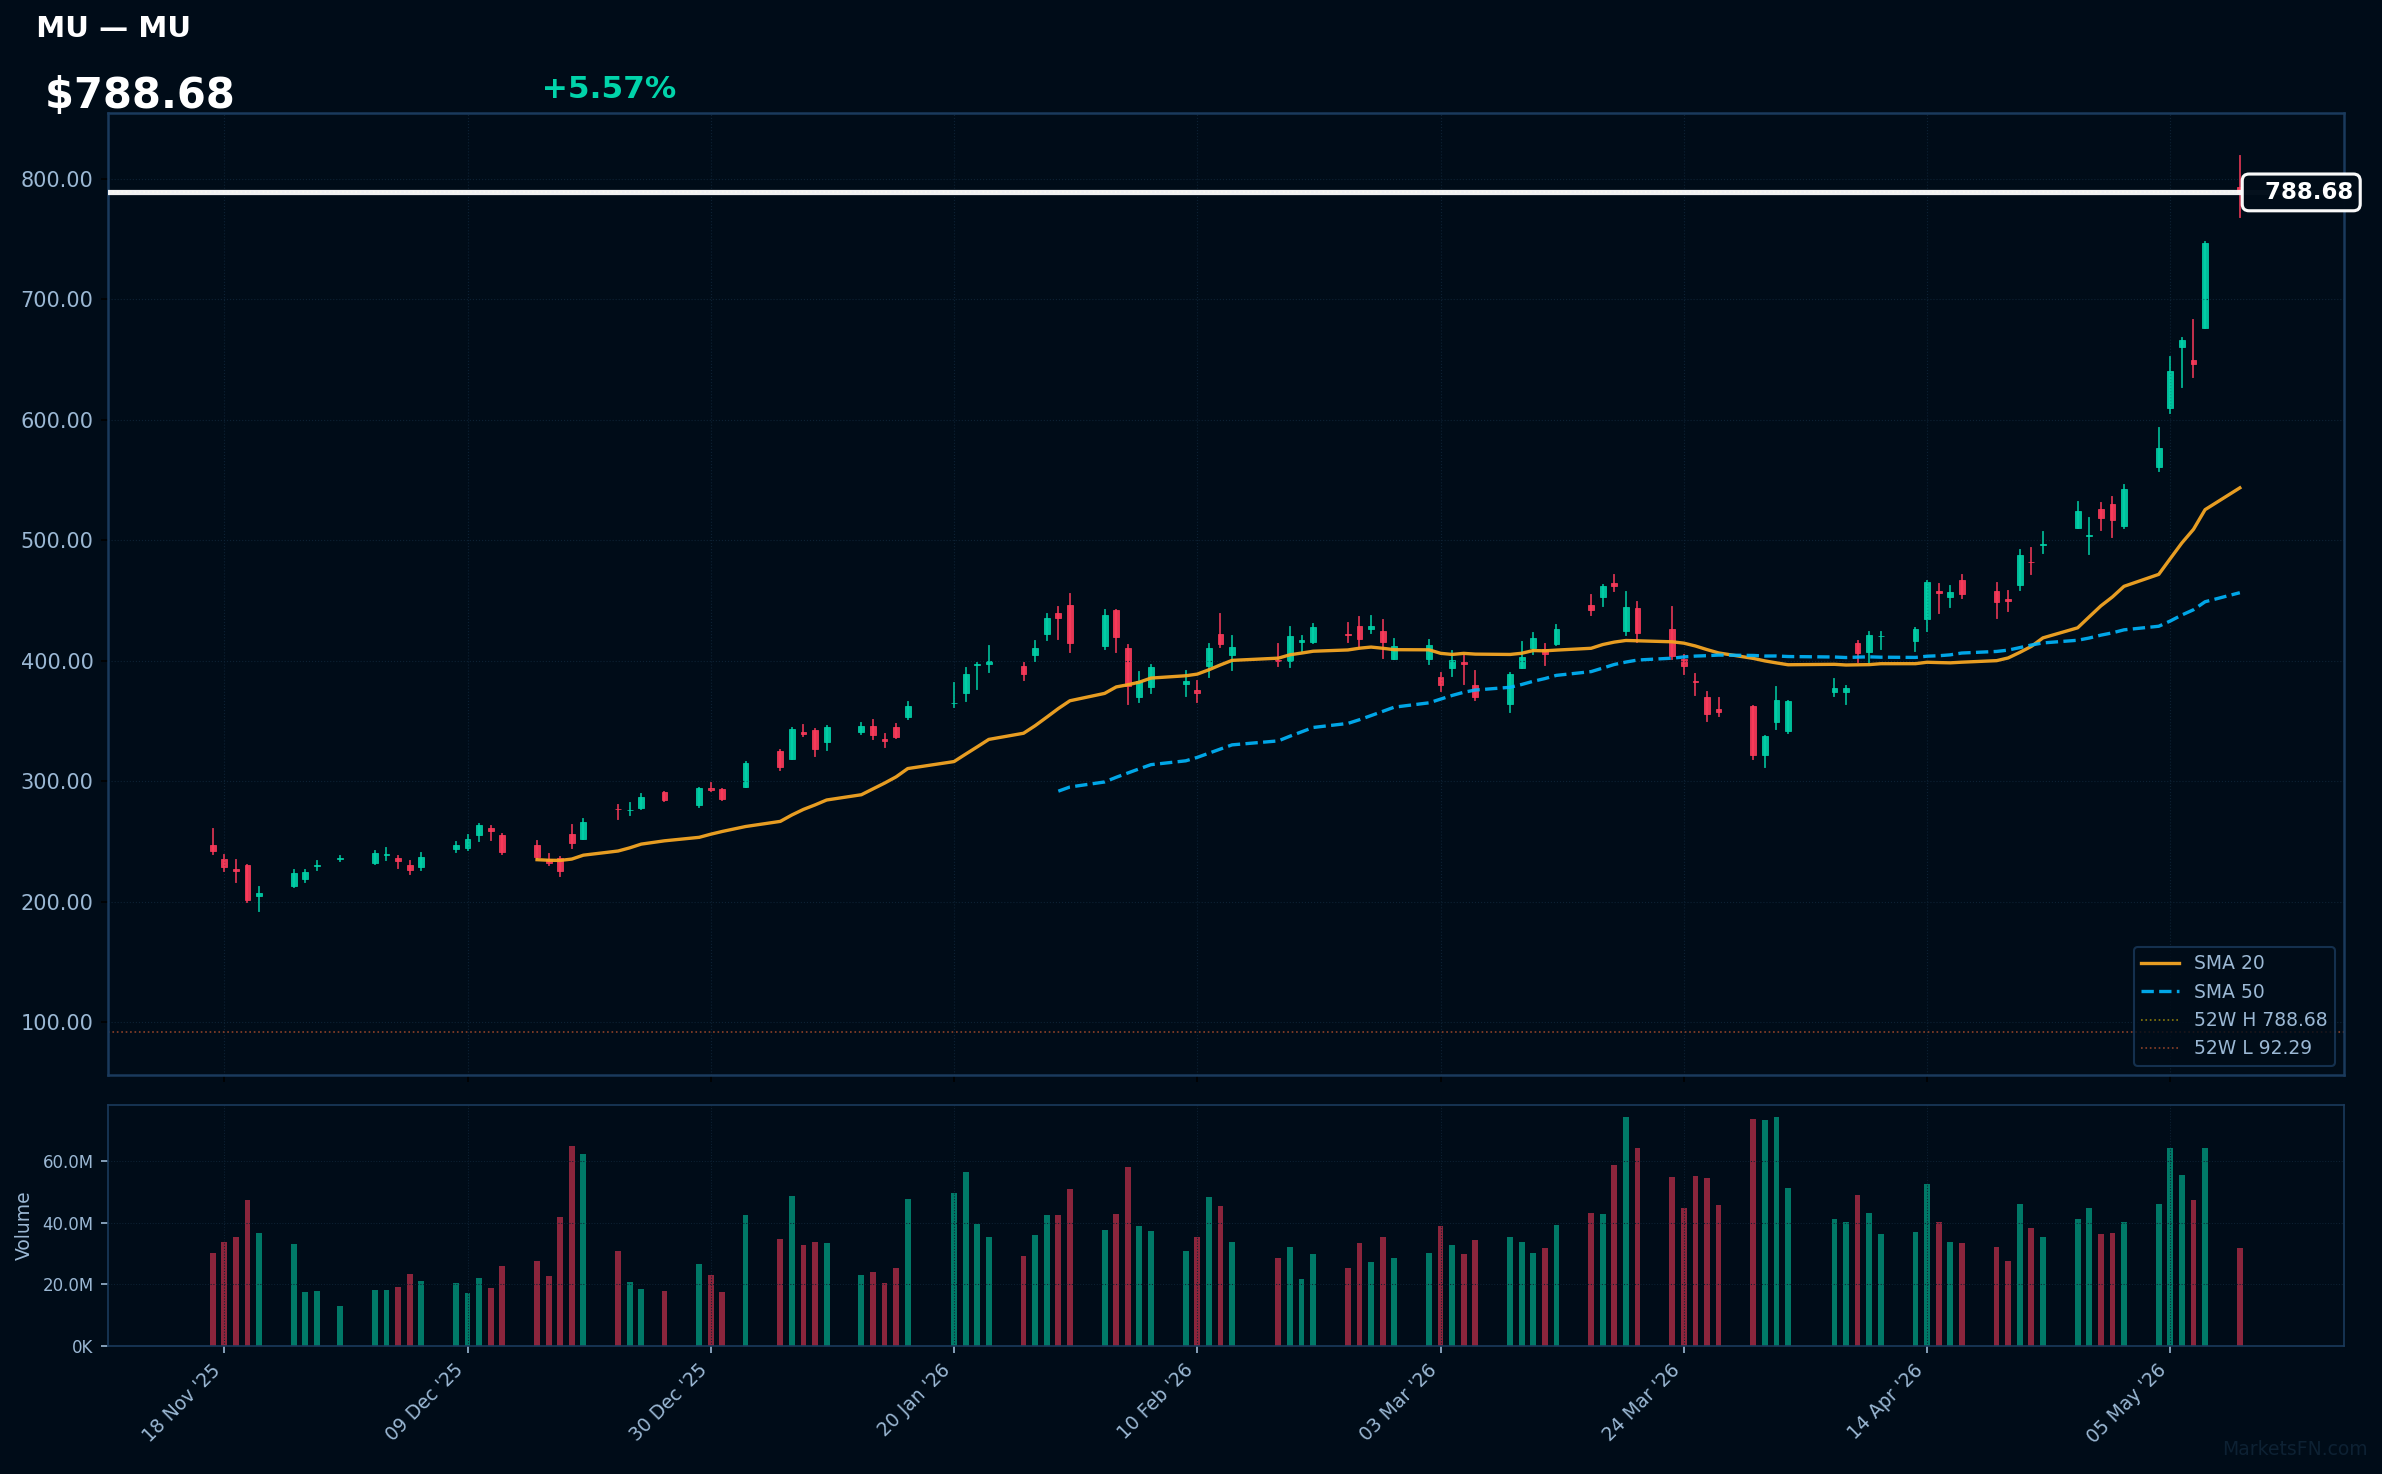The image size is (2382, 1474).
Task: Click the tall green candlestick near 700
Action: (x=2205, y=286)
